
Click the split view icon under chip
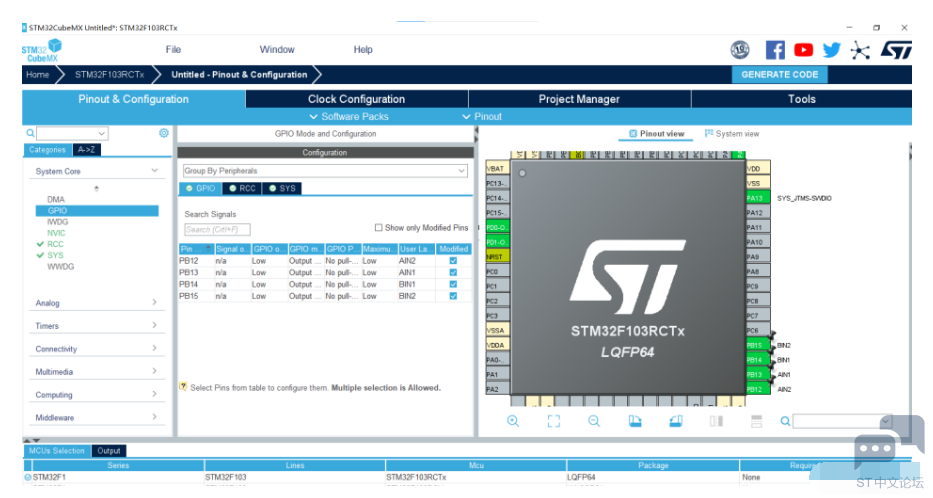pyautogui.click(x=716, y=421)
